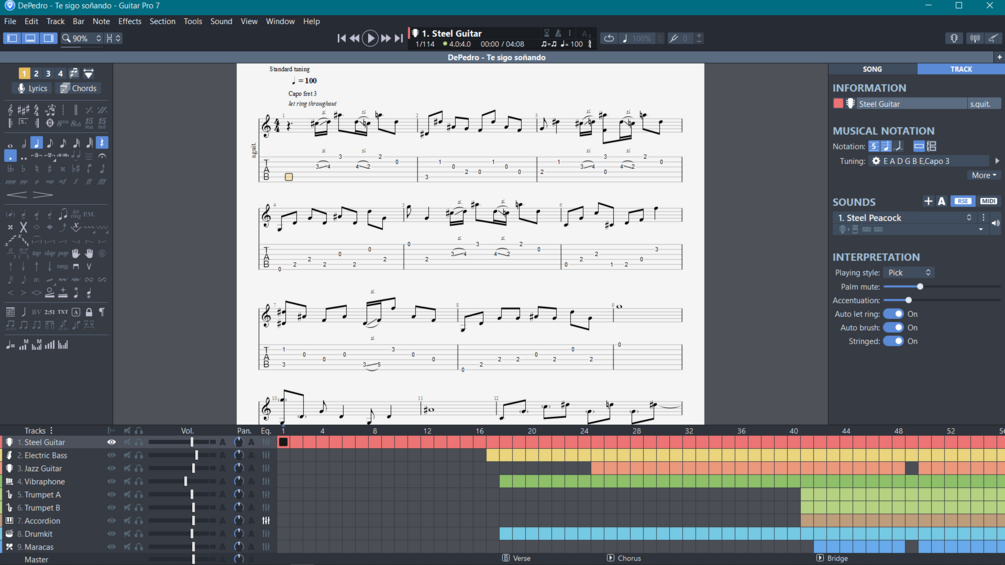Jump to the first bar

[x=342, y=38]
